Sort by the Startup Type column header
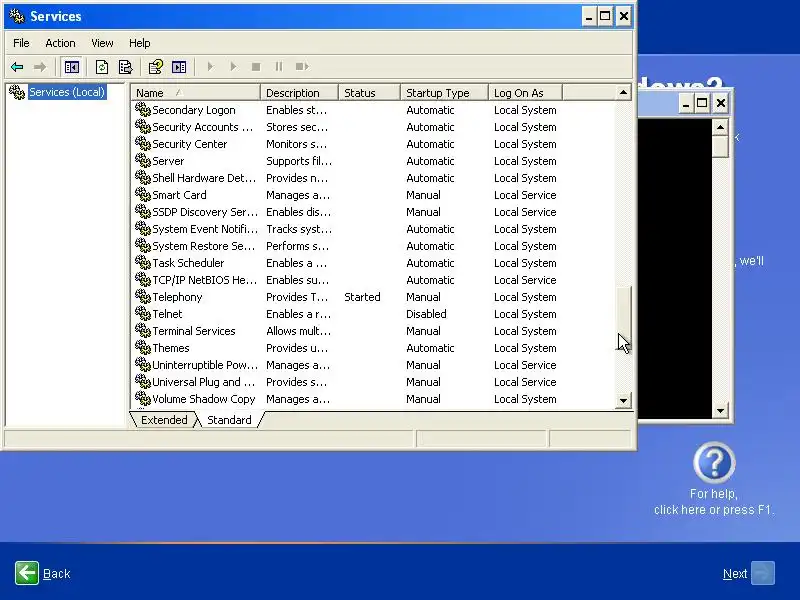This screenshot has height=600, width=800. (444, 93)
